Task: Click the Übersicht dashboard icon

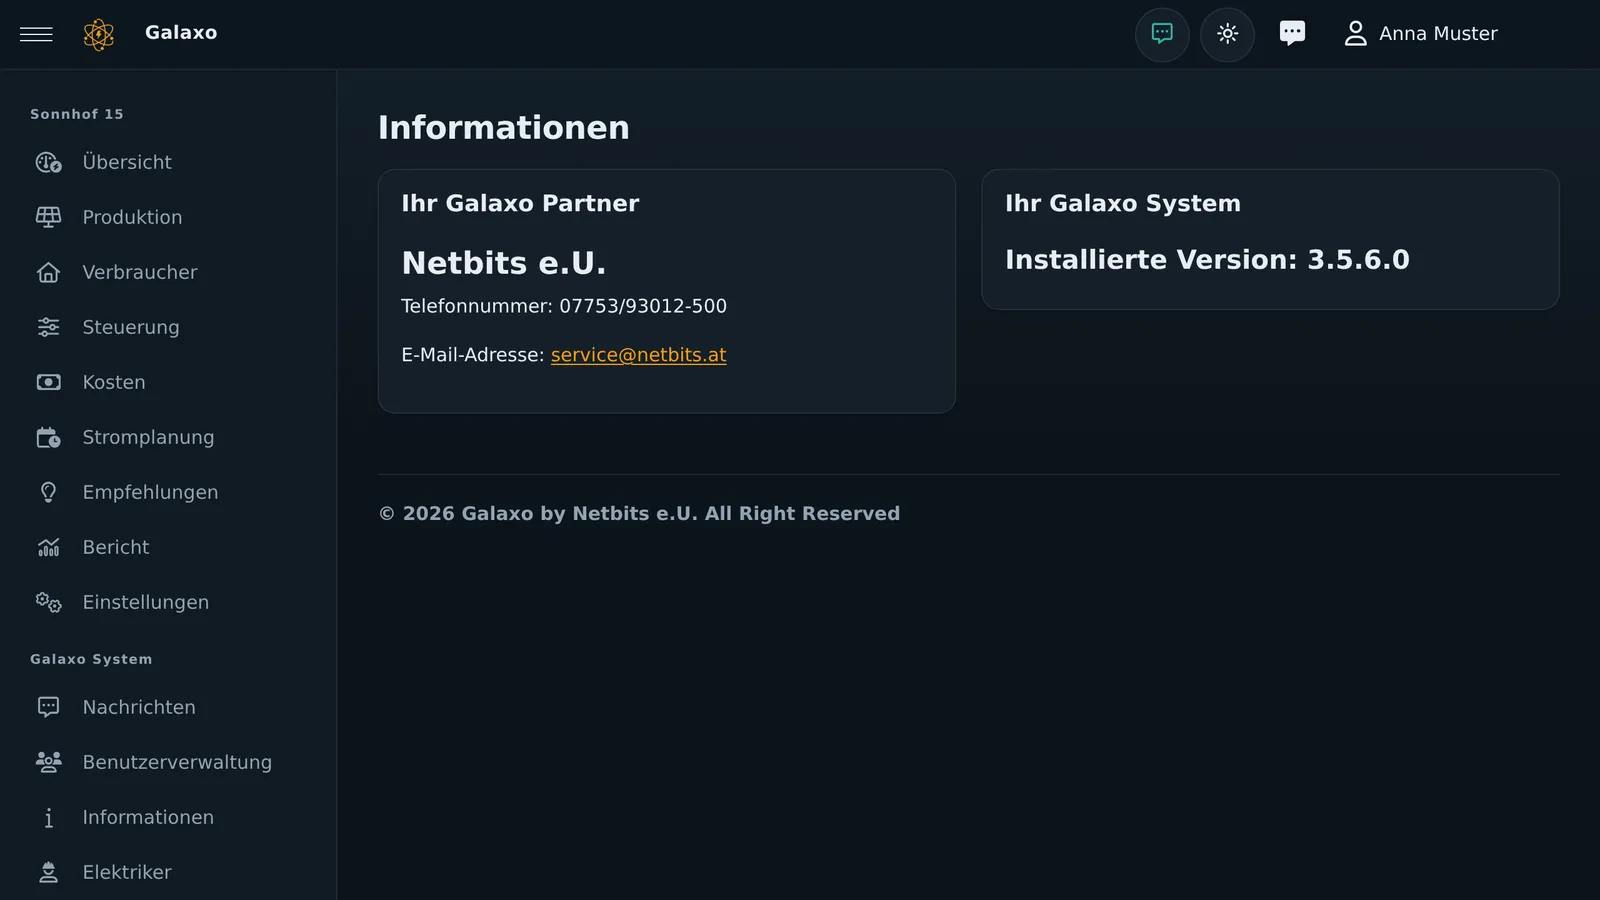Action: 48,162
